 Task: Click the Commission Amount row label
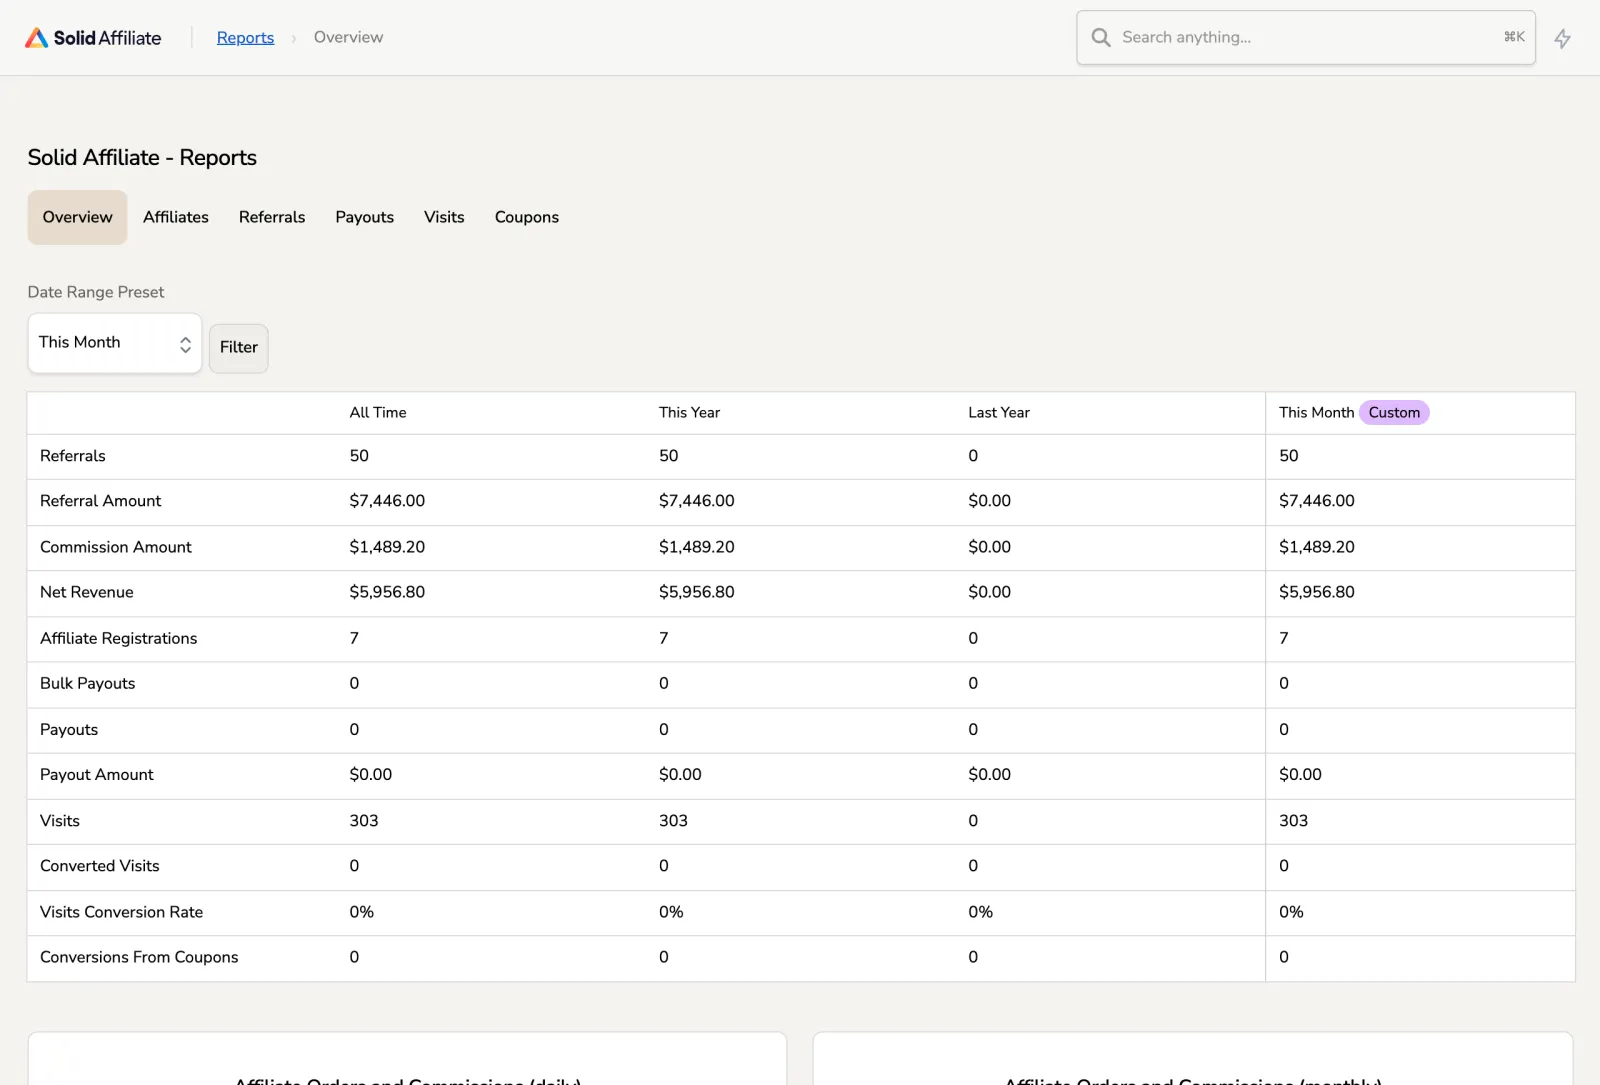coord(116,547)
